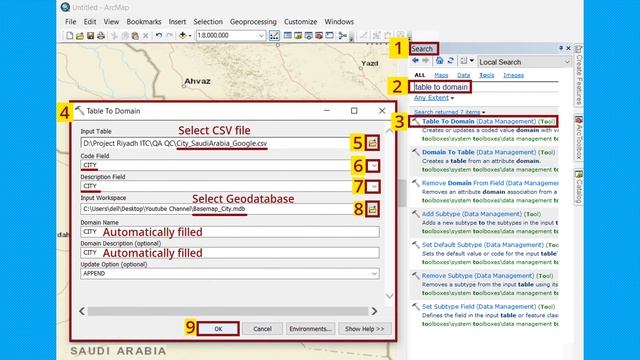Viewport: 640px width, 360px height.
Task: Click the Paste icon in toolbar
Action: [135, 36]
